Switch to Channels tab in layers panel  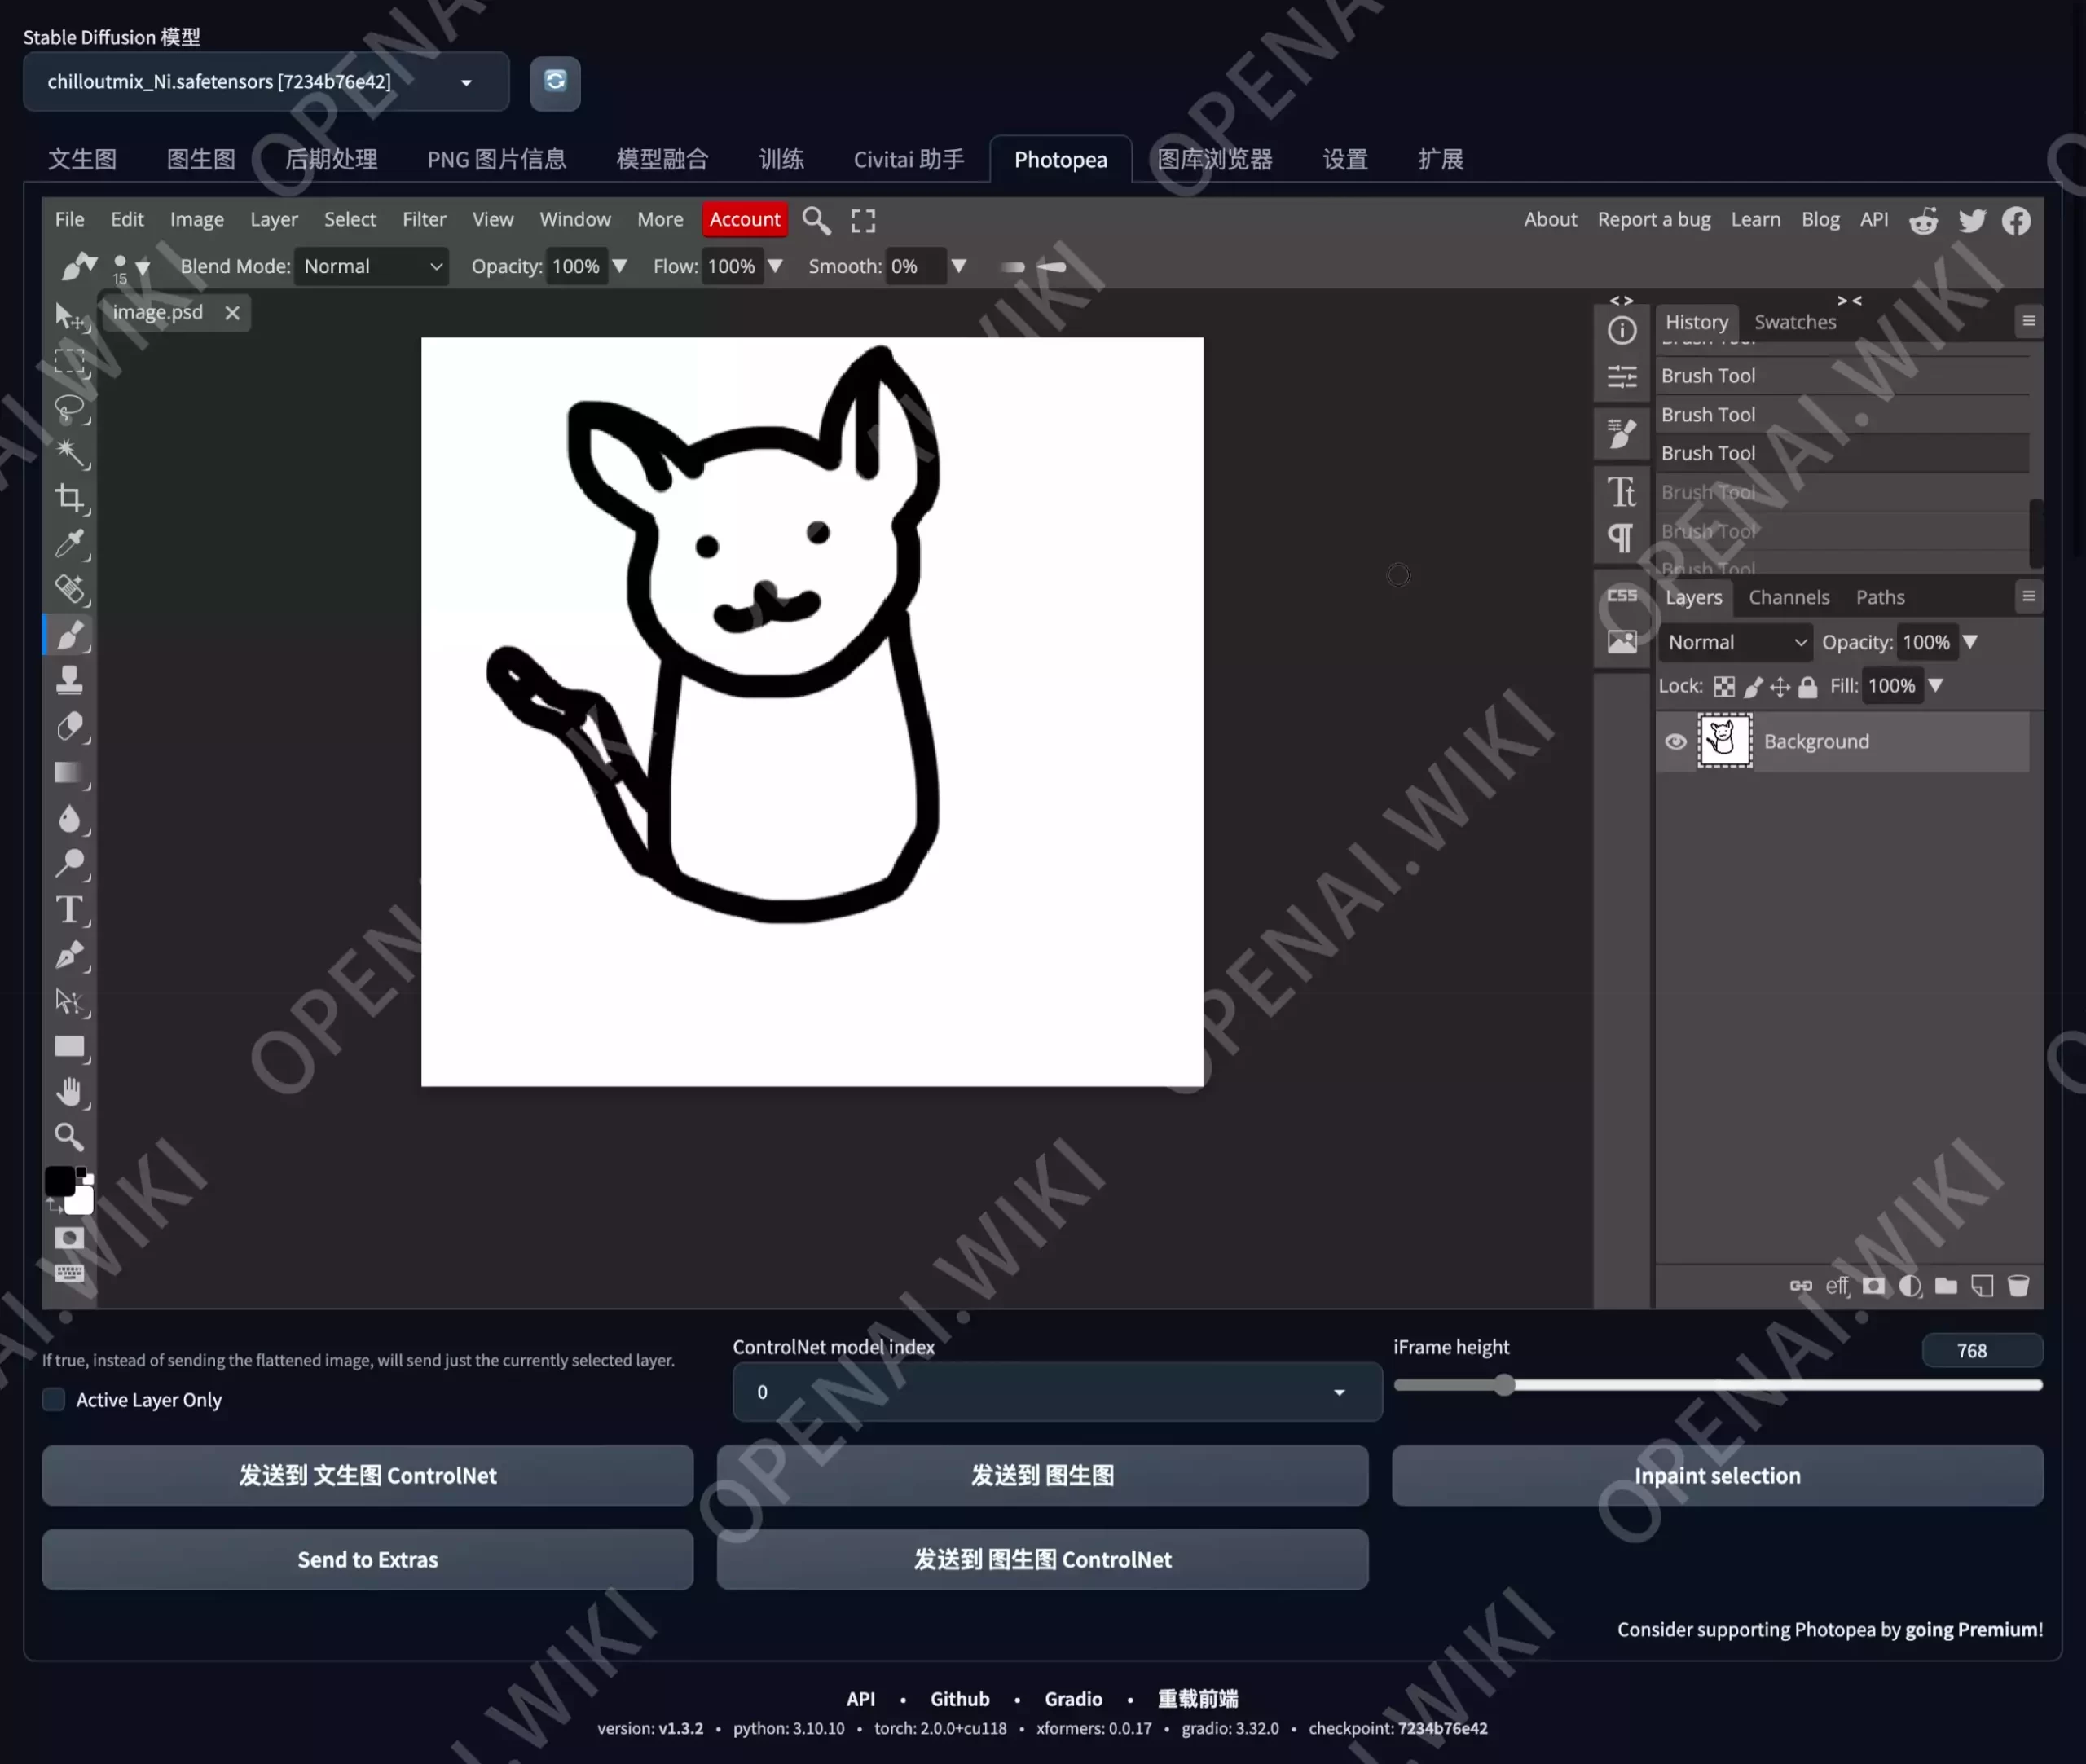coord(1789,596)
